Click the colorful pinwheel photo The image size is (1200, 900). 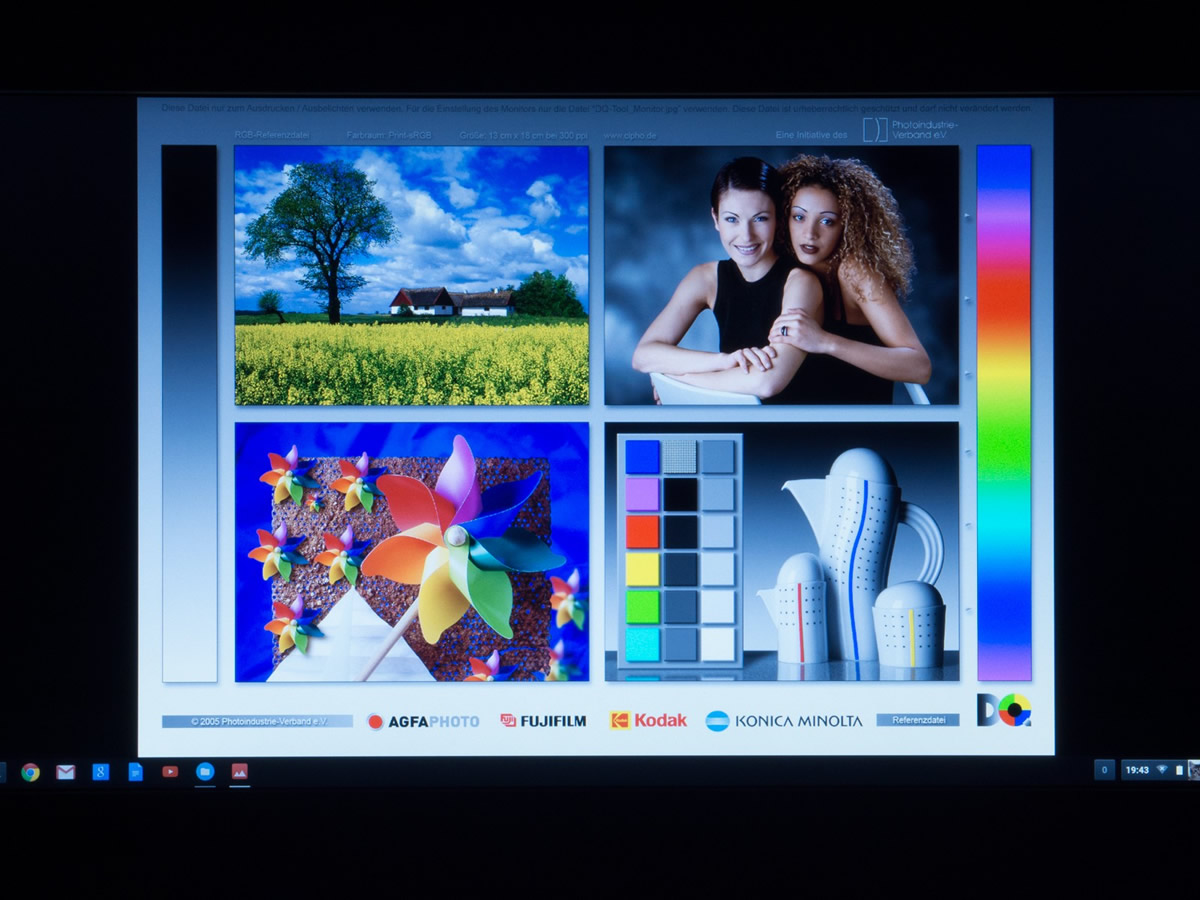coord(411,552)
